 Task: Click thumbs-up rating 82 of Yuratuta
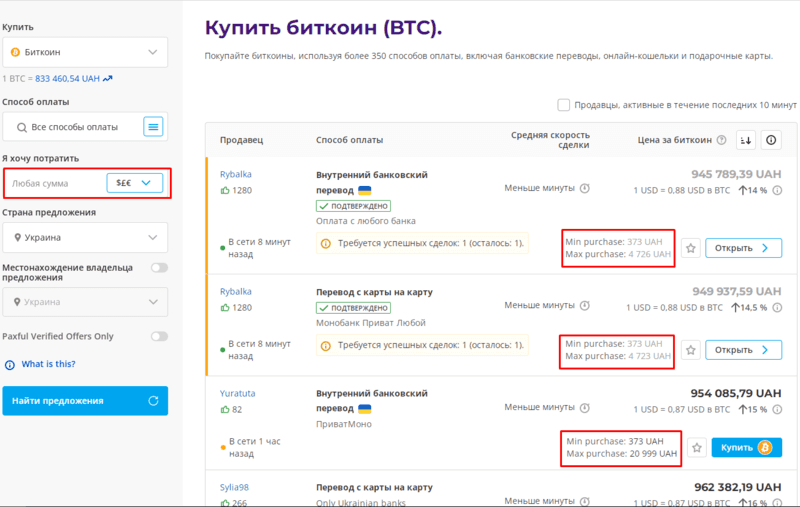click(231, 410)
